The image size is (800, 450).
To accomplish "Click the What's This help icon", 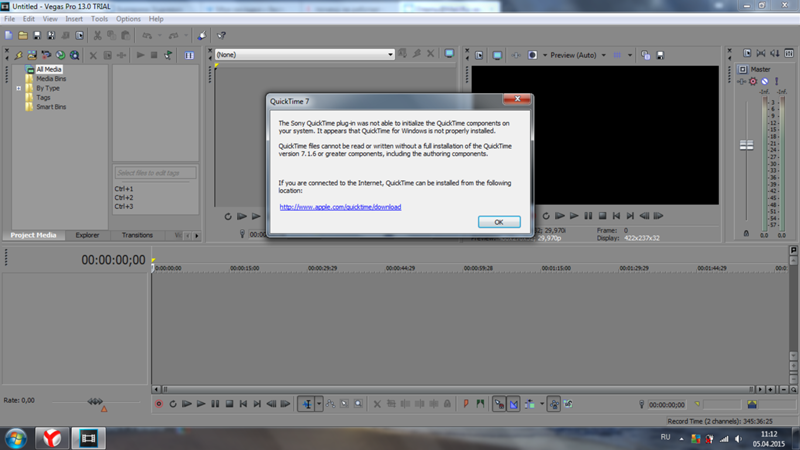I will [221, 35].
